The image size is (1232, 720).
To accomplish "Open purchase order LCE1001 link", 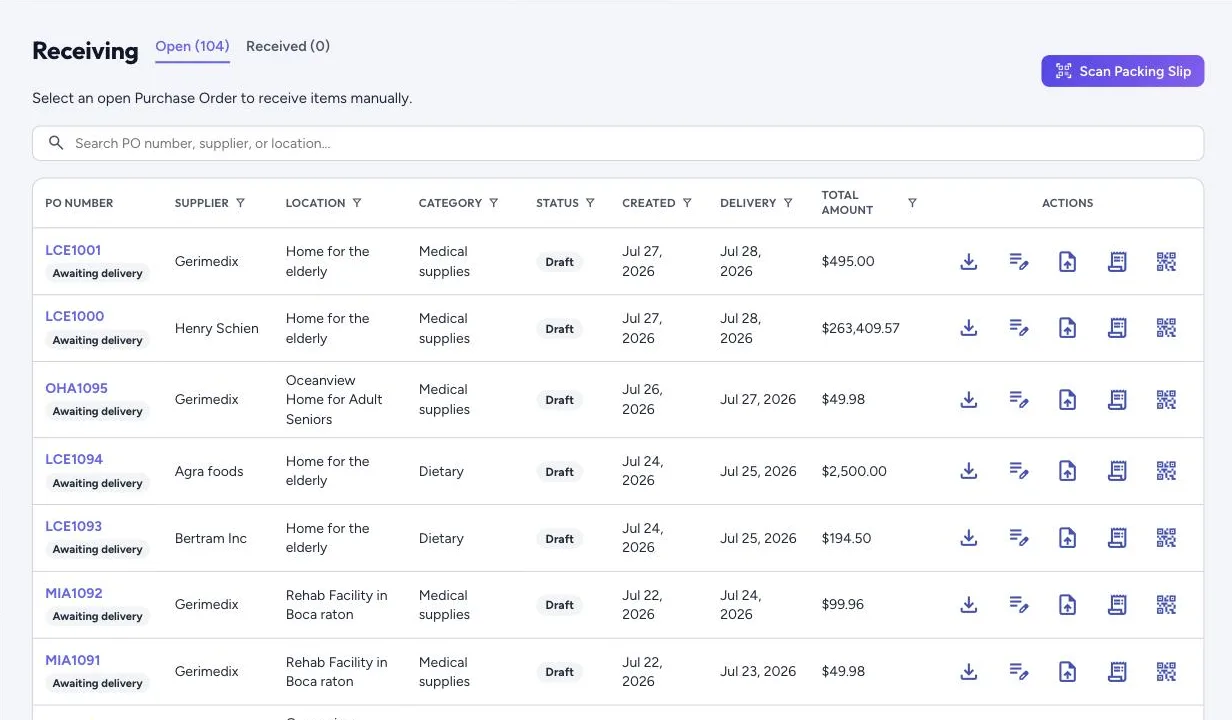I will pos(73,250).
